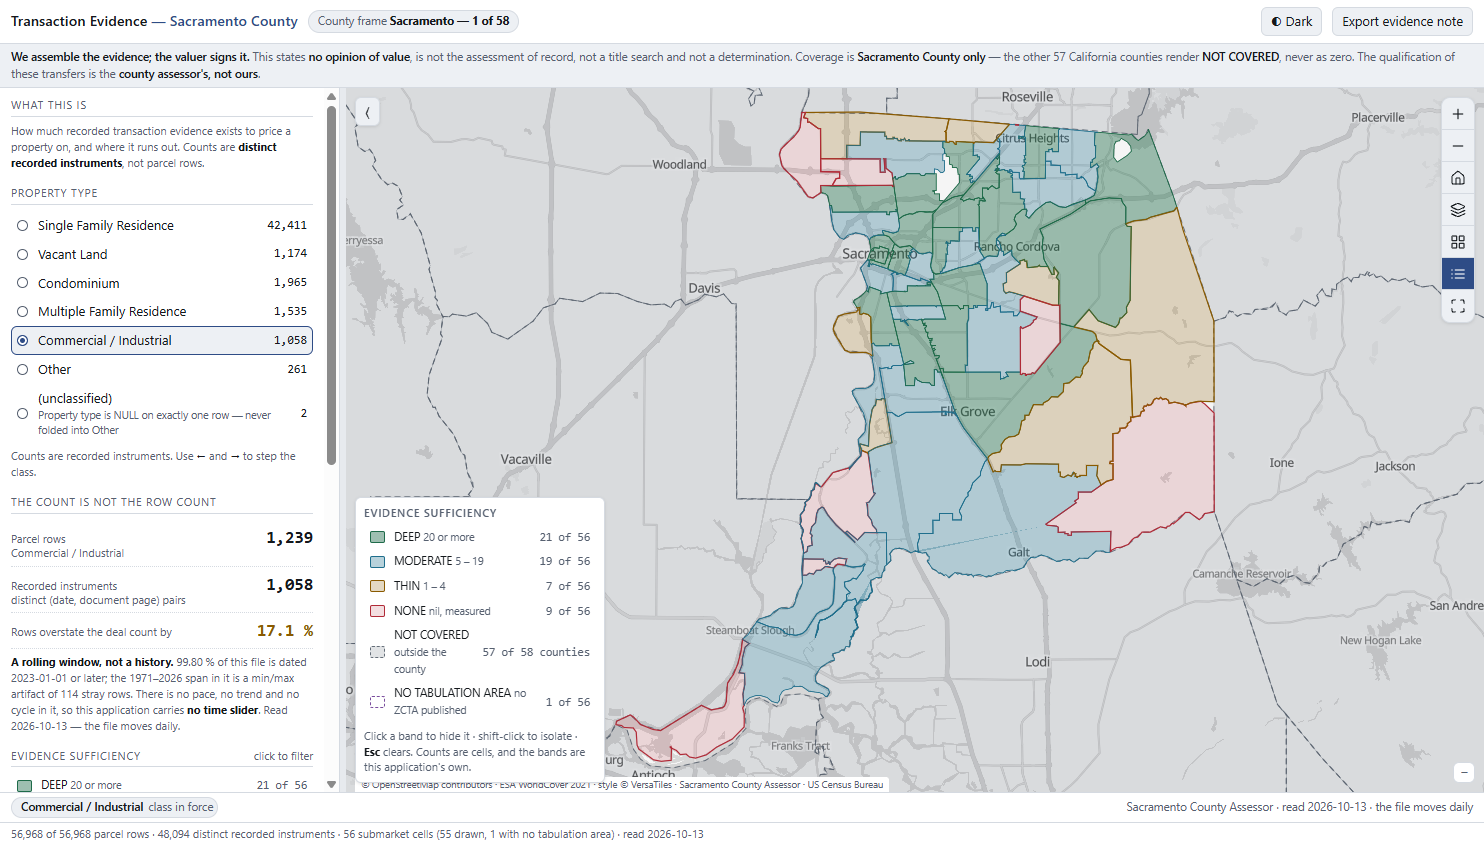Zoom in the map with the plus button

coord(1458,114)
